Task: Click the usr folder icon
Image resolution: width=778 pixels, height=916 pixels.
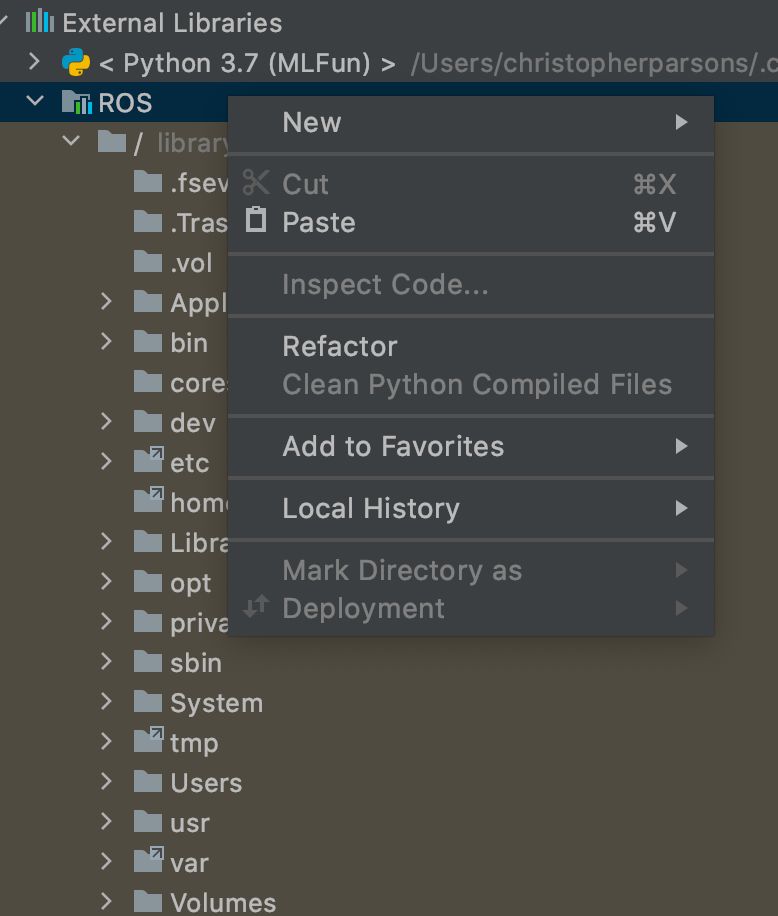Action: click(148, 822)
